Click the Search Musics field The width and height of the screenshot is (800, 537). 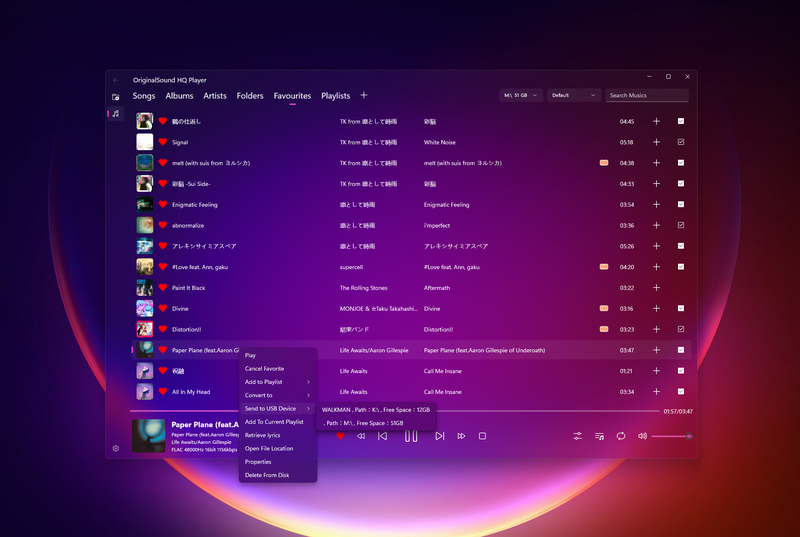[647, 95]
